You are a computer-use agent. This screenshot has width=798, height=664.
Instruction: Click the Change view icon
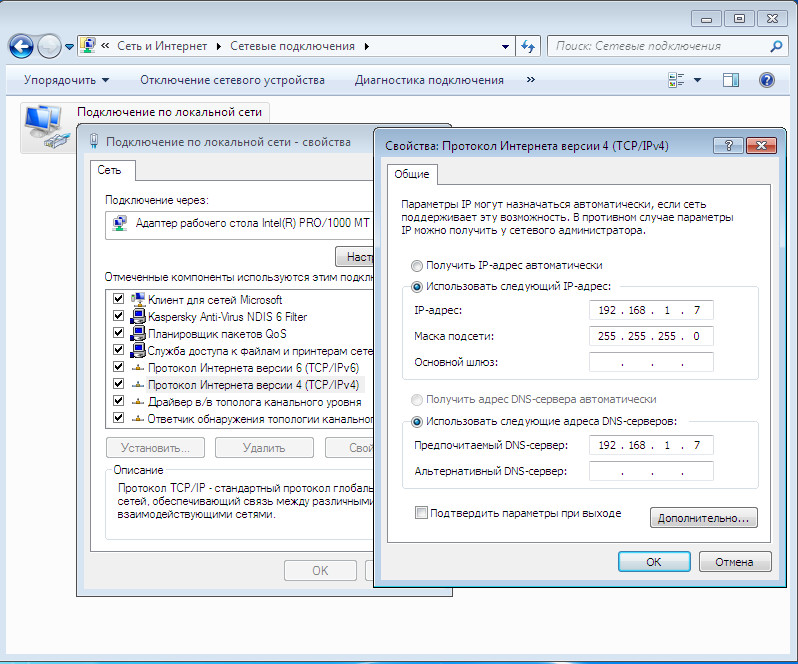click(676, 80)
